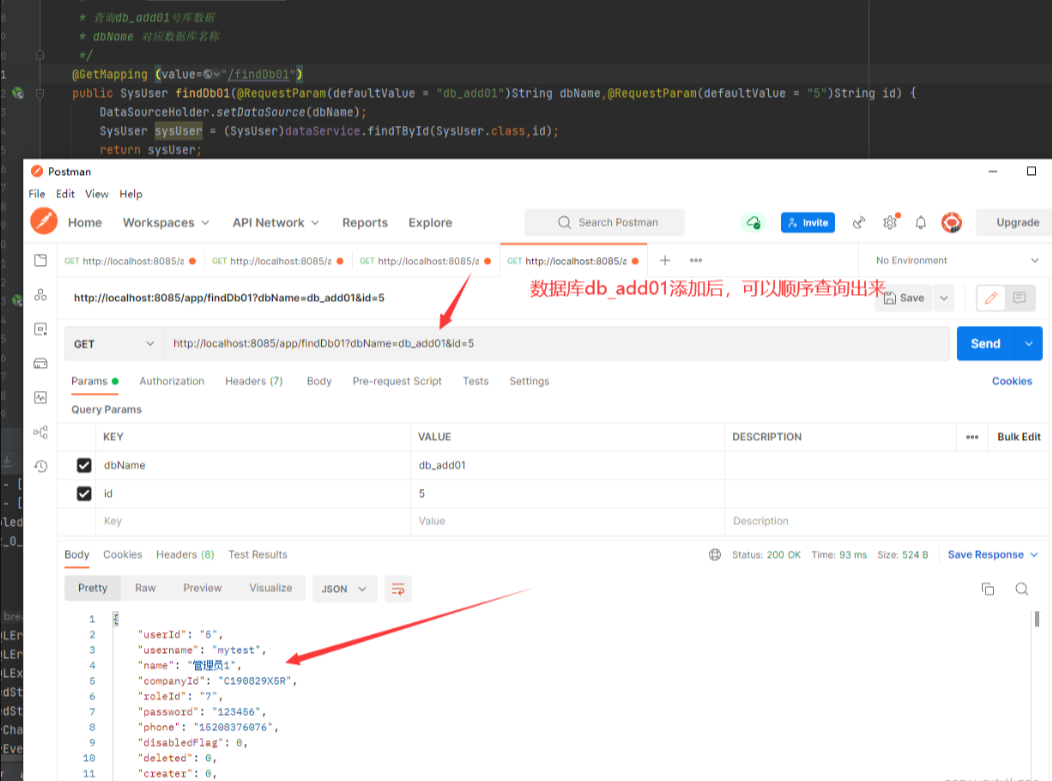
Task: Click the Upgrade button
Action: 1017,223
